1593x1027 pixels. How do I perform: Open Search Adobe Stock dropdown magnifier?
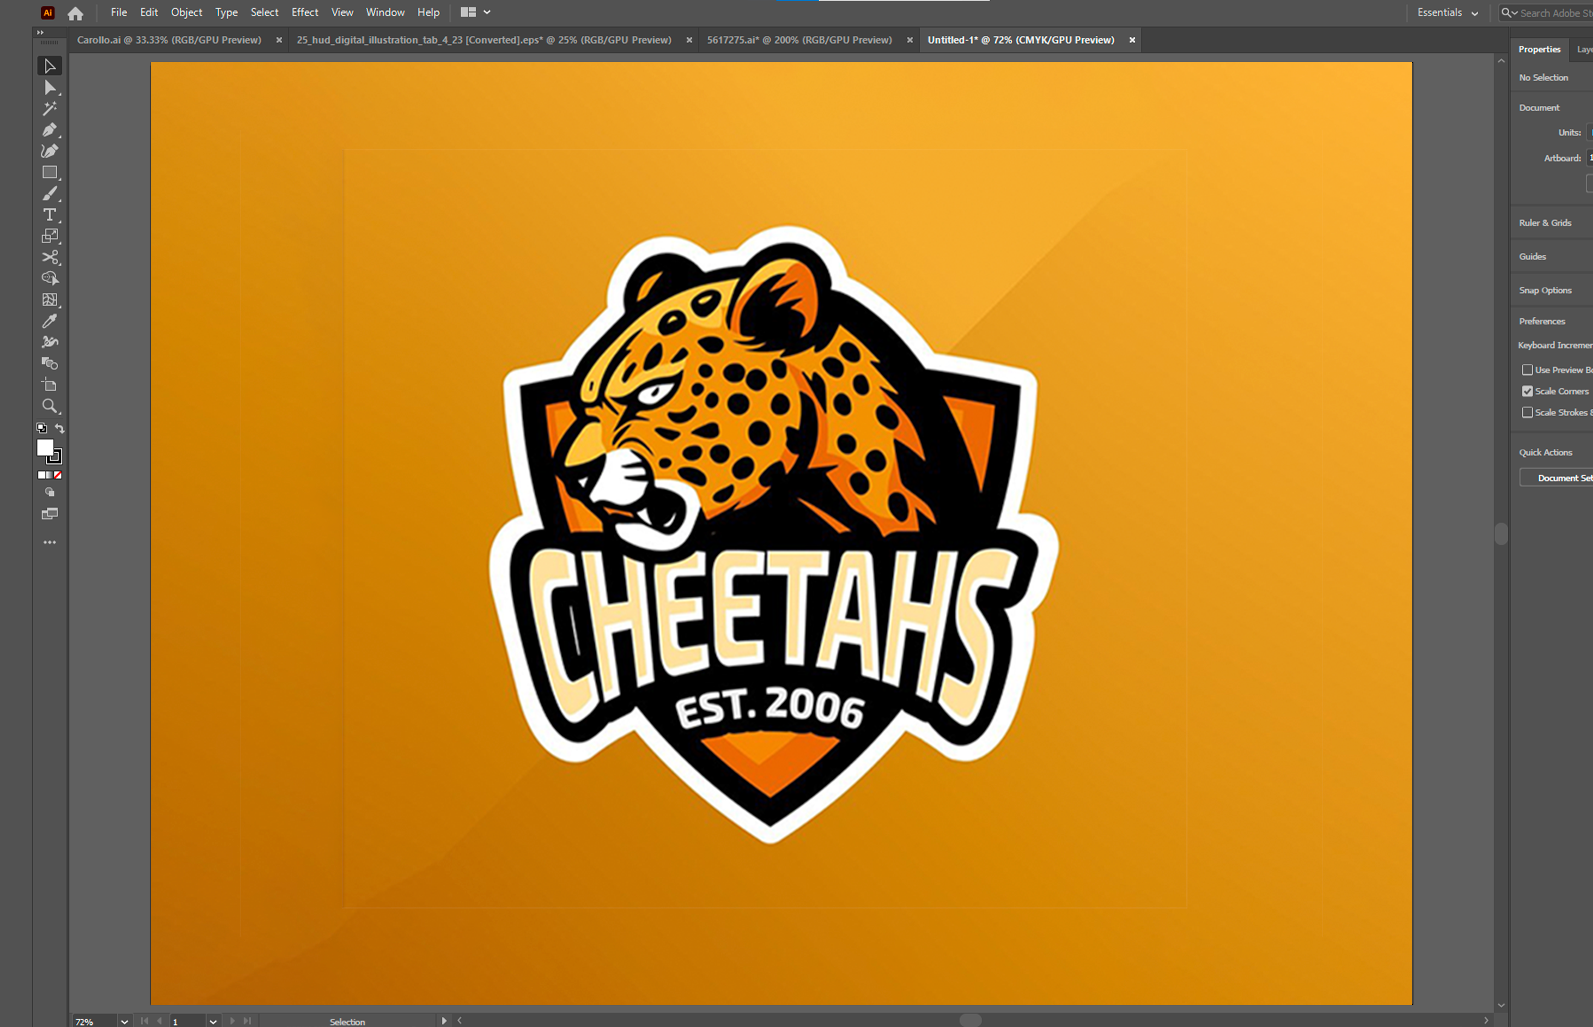pyautogui.click(x=1509, y=13)
